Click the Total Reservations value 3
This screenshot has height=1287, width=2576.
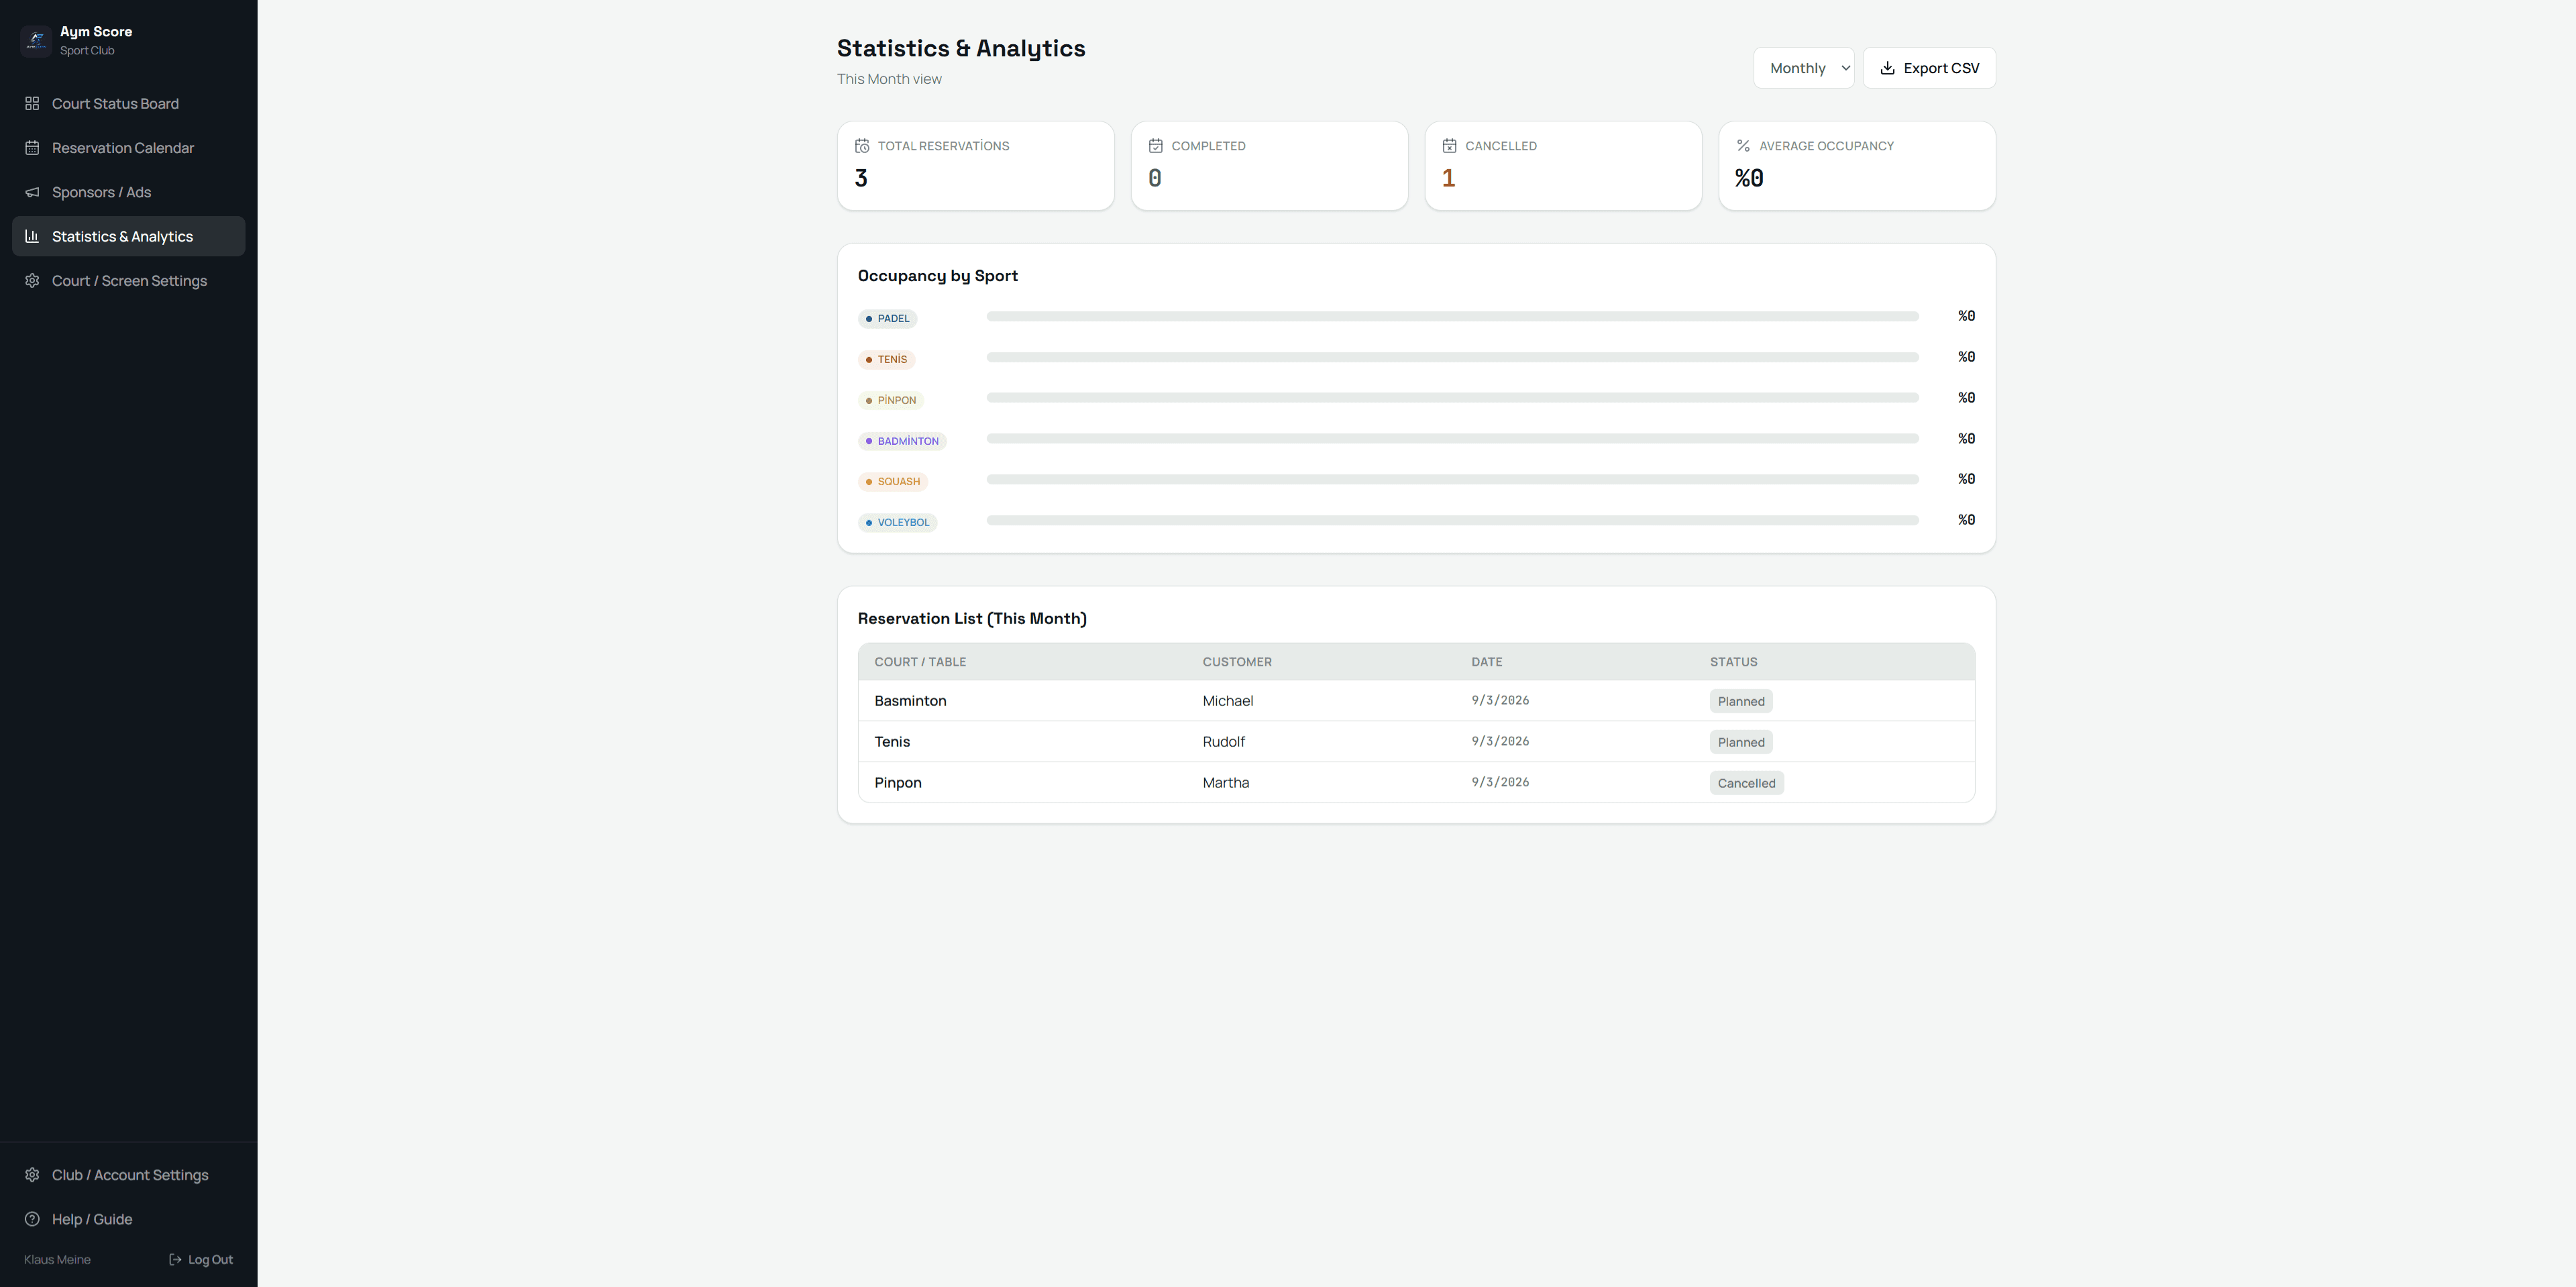pyautogui.click(x=861, y=179)
